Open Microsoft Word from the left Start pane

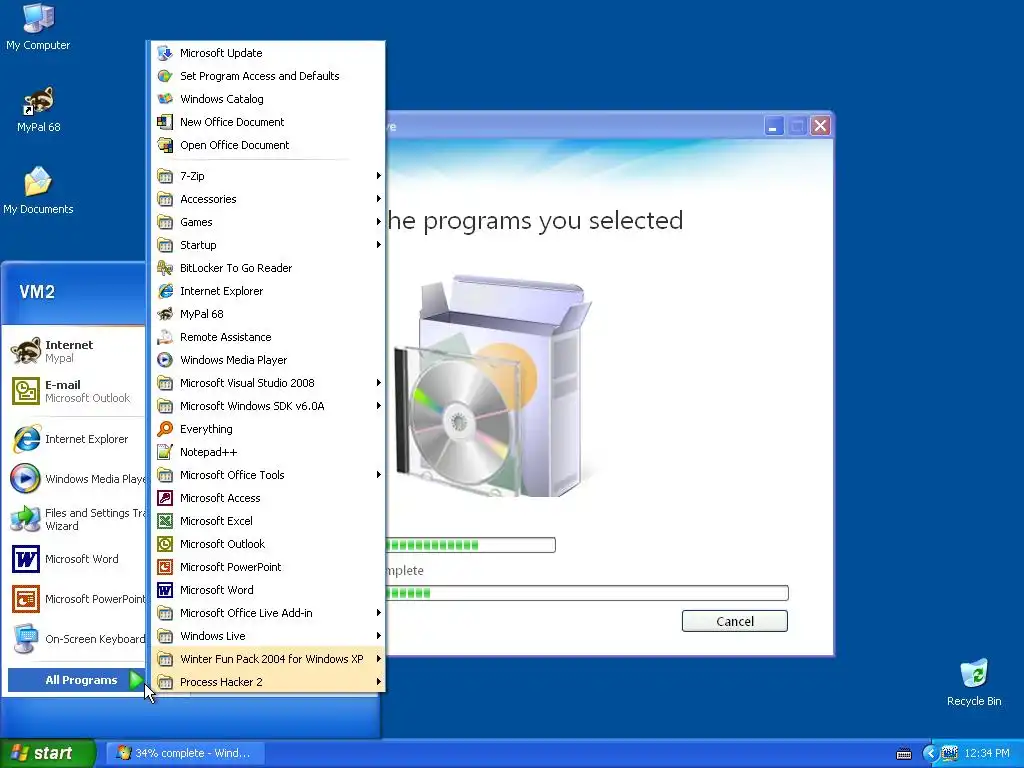click(74, 559)
